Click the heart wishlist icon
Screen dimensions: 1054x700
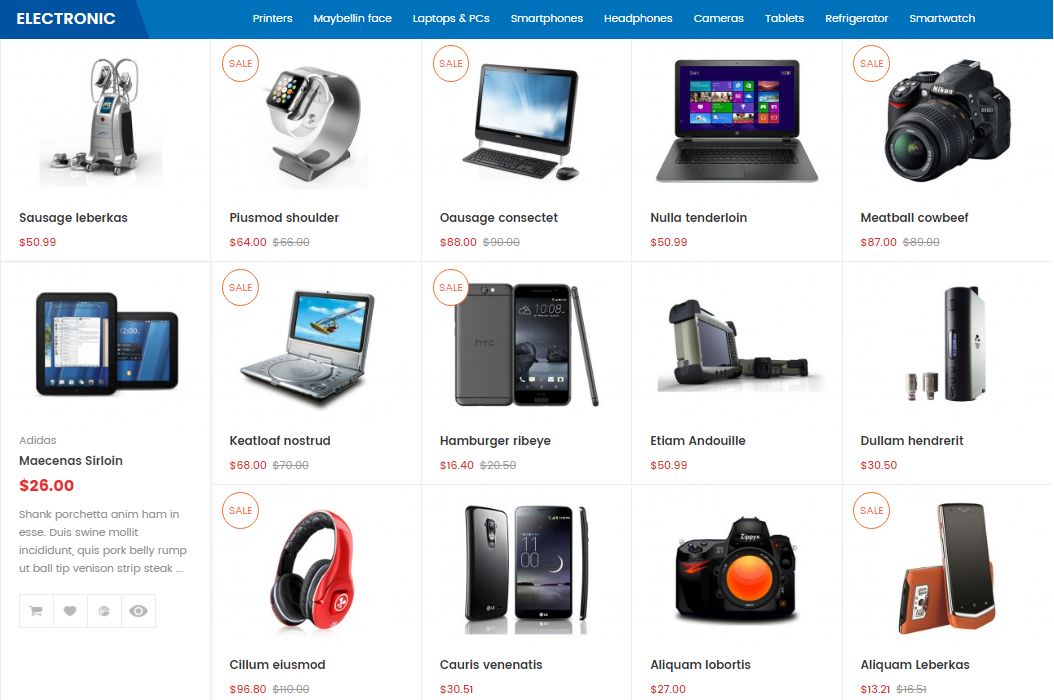[x=70, y=611]
